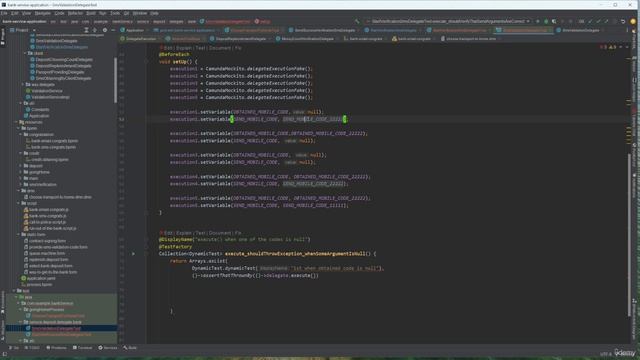The width and height of the screenshot is (640, 360).
Task: Open the TODO tool window button
Action: pos(32,348)
